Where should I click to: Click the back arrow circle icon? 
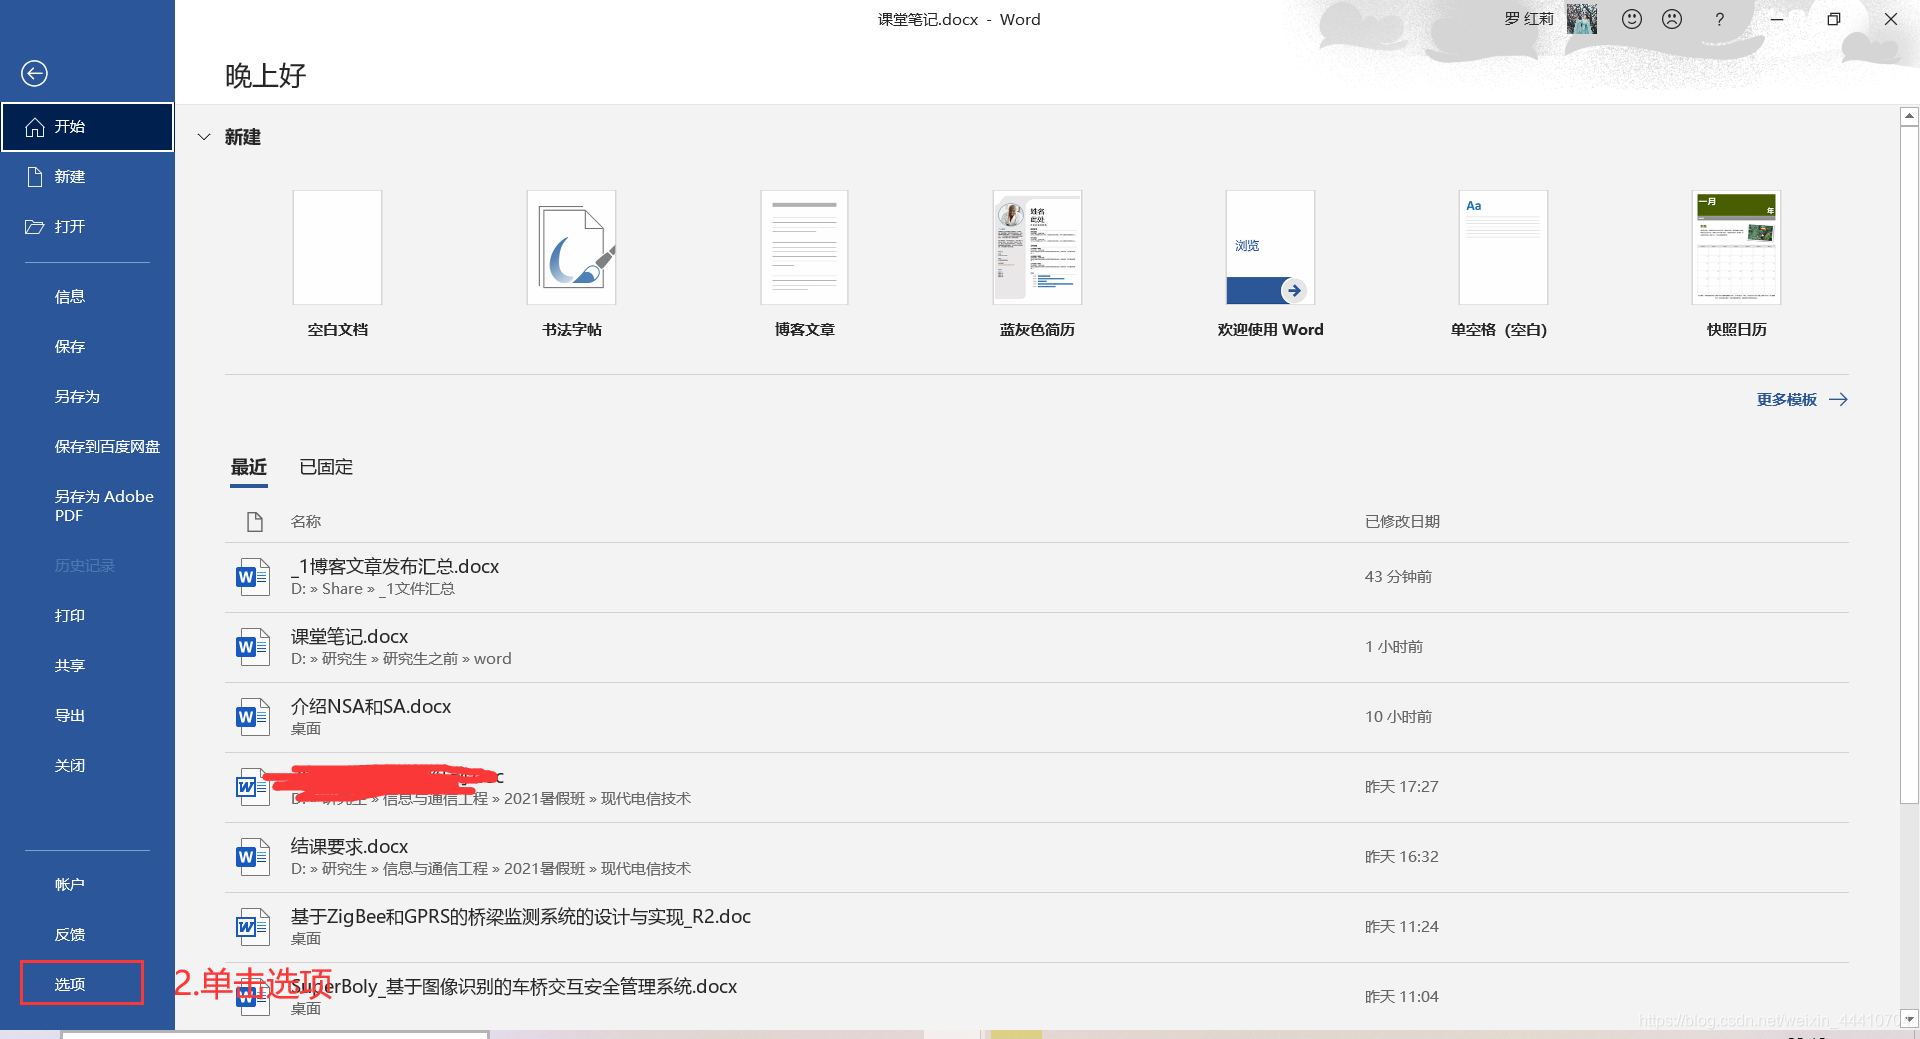pyautogui.click(x=34, y=73)
